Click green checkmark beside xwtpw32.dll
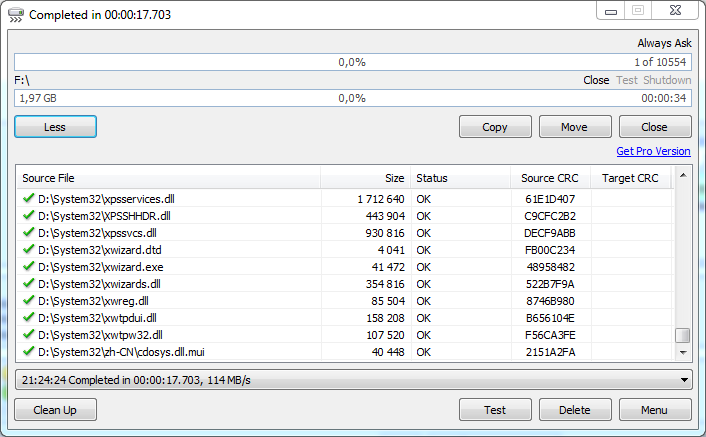 pyautogui.click(x=29, y=334)
